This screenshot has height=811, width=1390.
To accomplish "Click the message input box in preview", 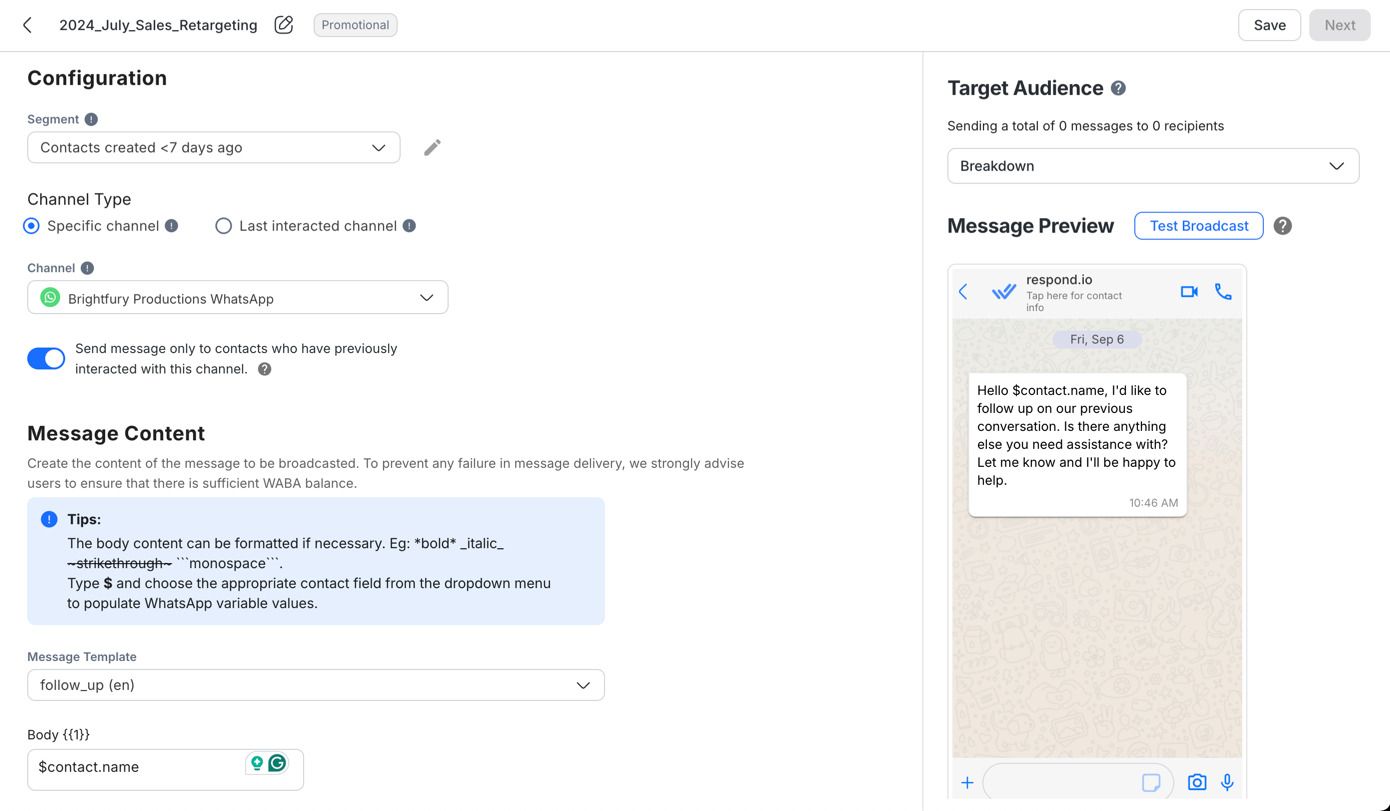I will click(1078, 782).
